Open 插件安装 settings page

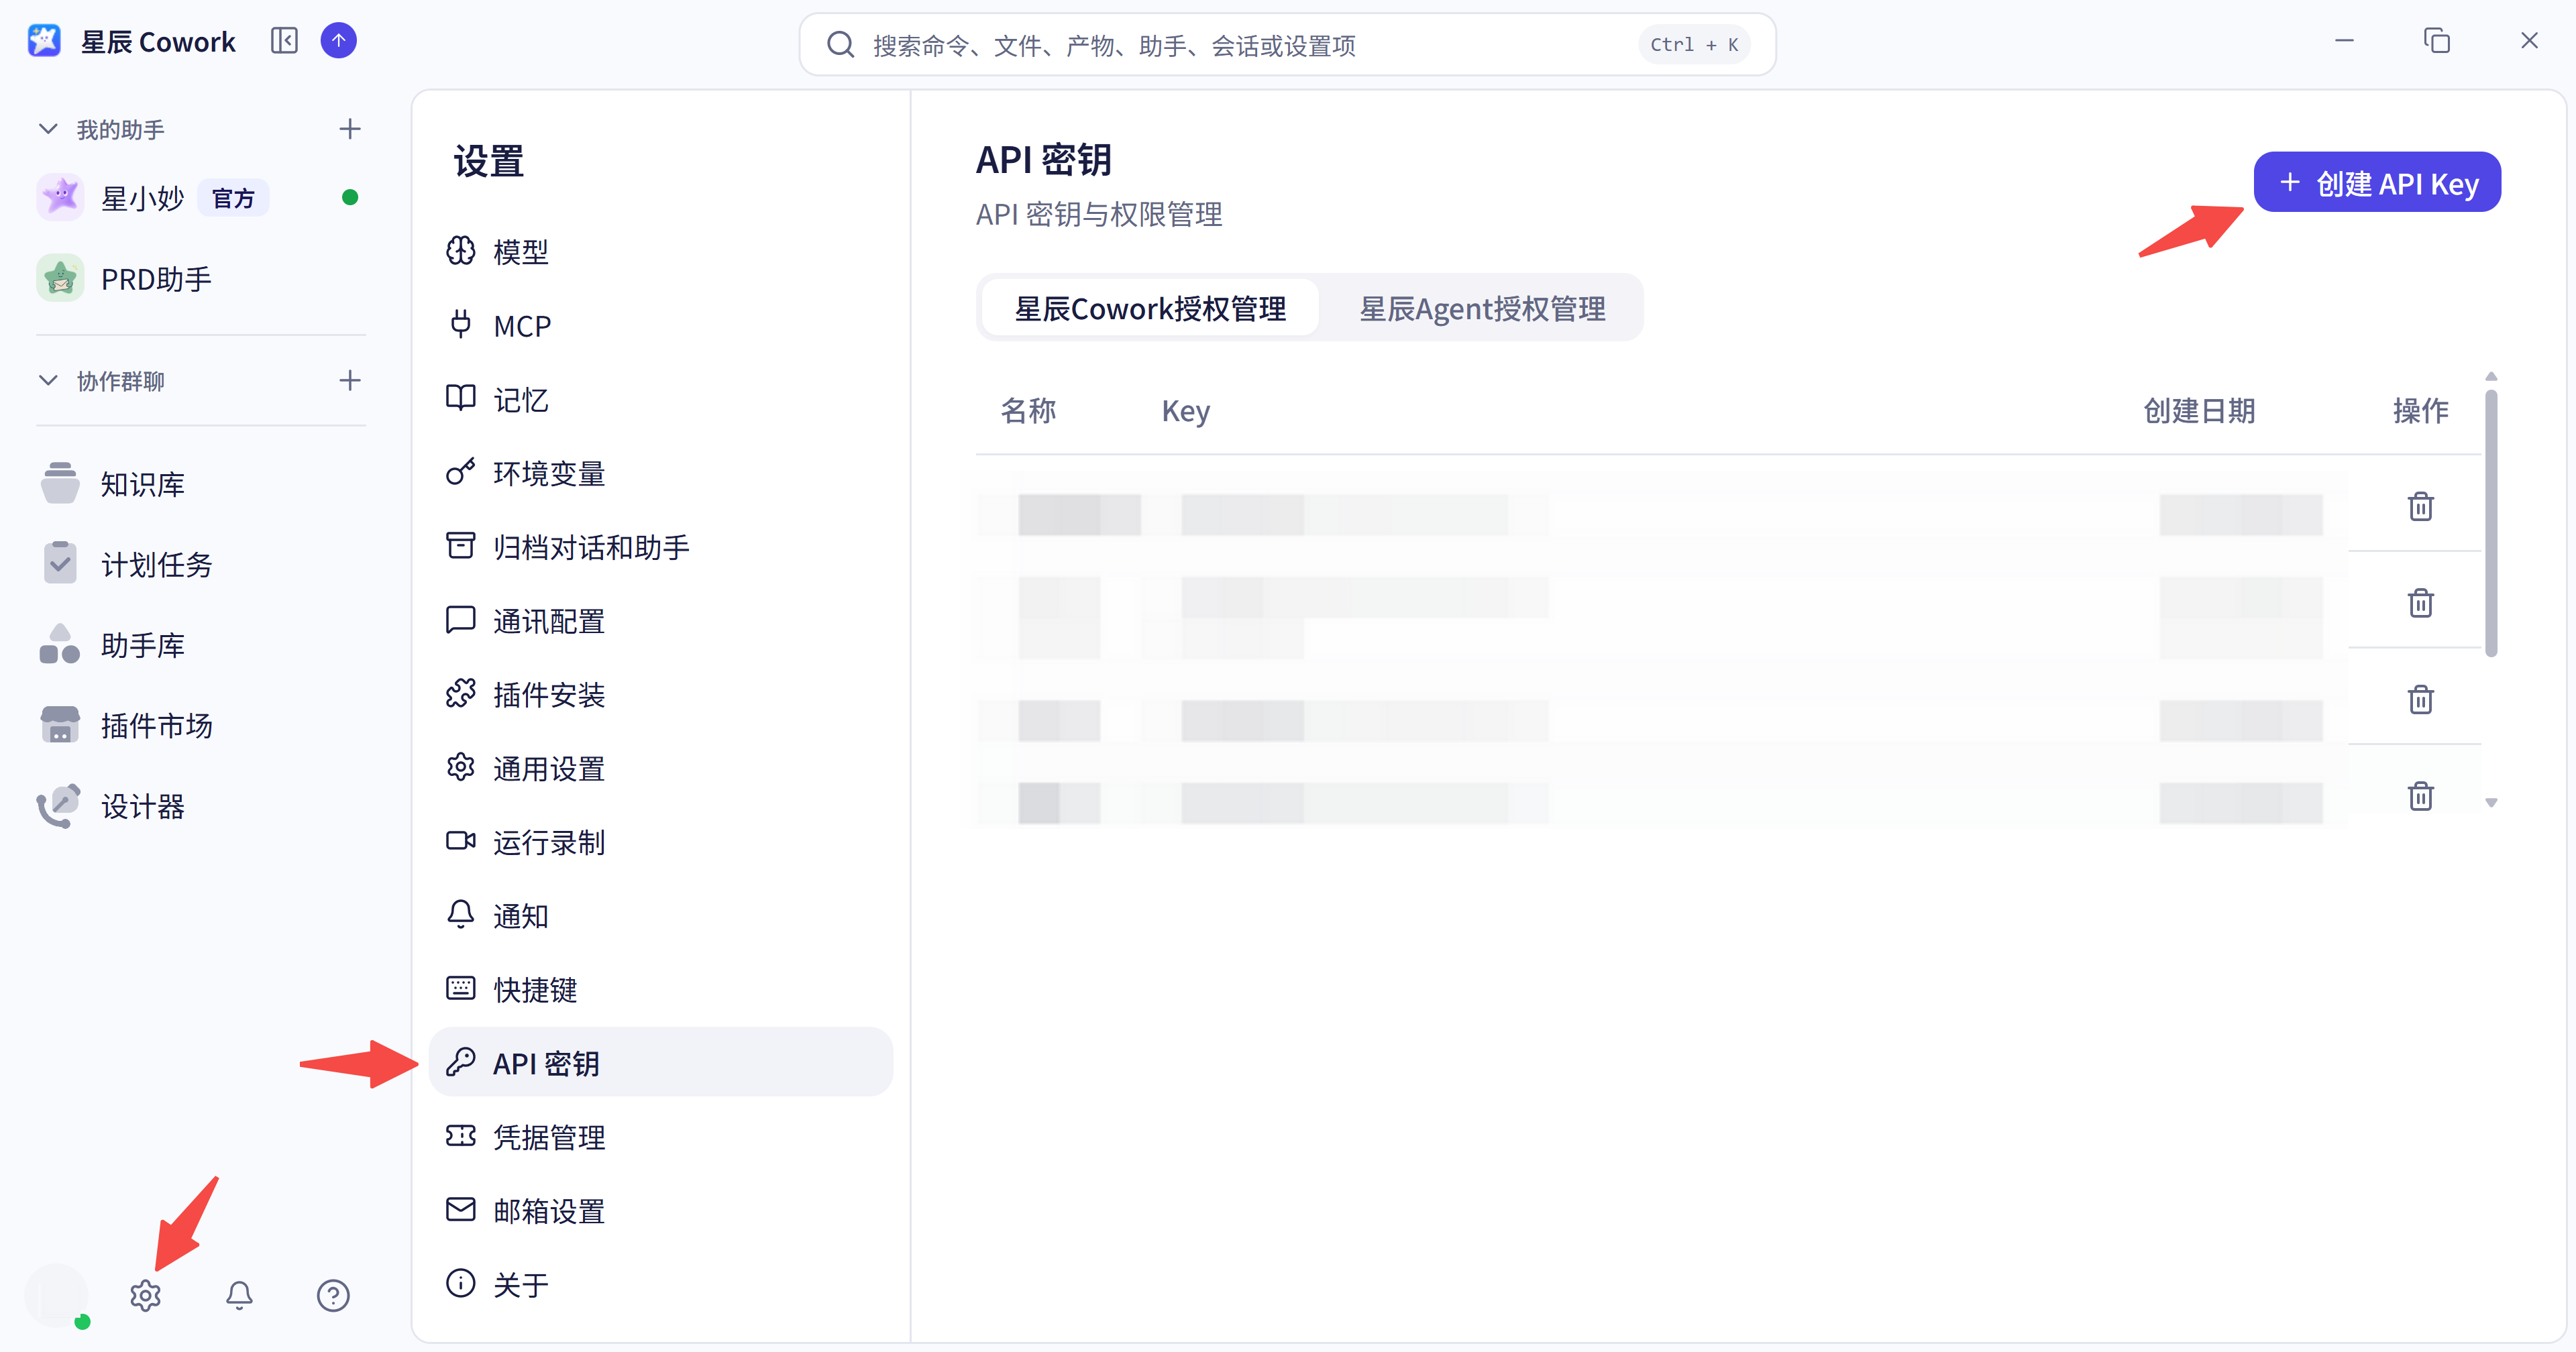660,695
